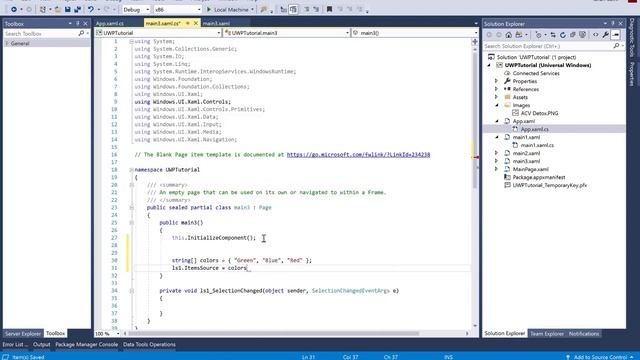This screenshot has width=640, height=360.
Task: Click the New Project toolbar icon
Action: [x=43, y=9]
